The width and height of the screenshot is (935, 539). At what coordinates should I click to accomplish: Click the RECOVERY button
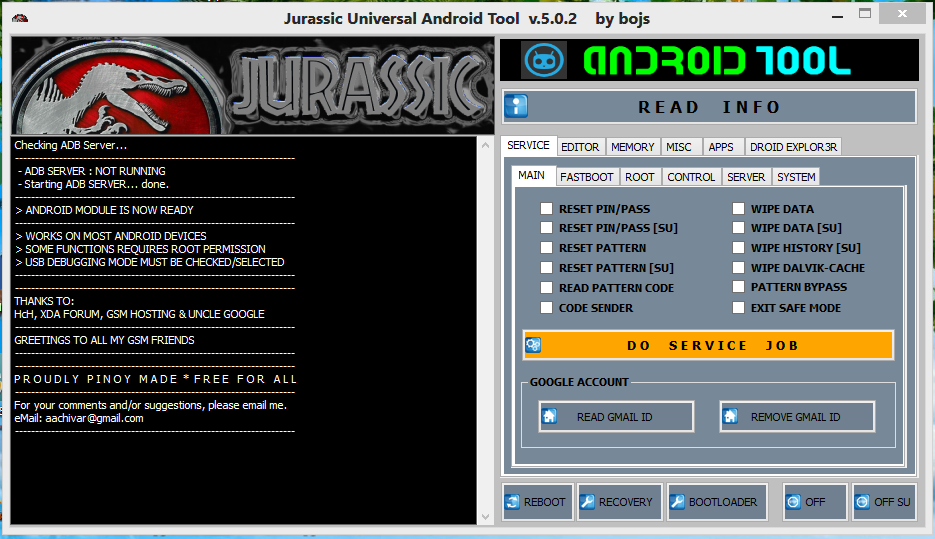click(x=620, y=502)
